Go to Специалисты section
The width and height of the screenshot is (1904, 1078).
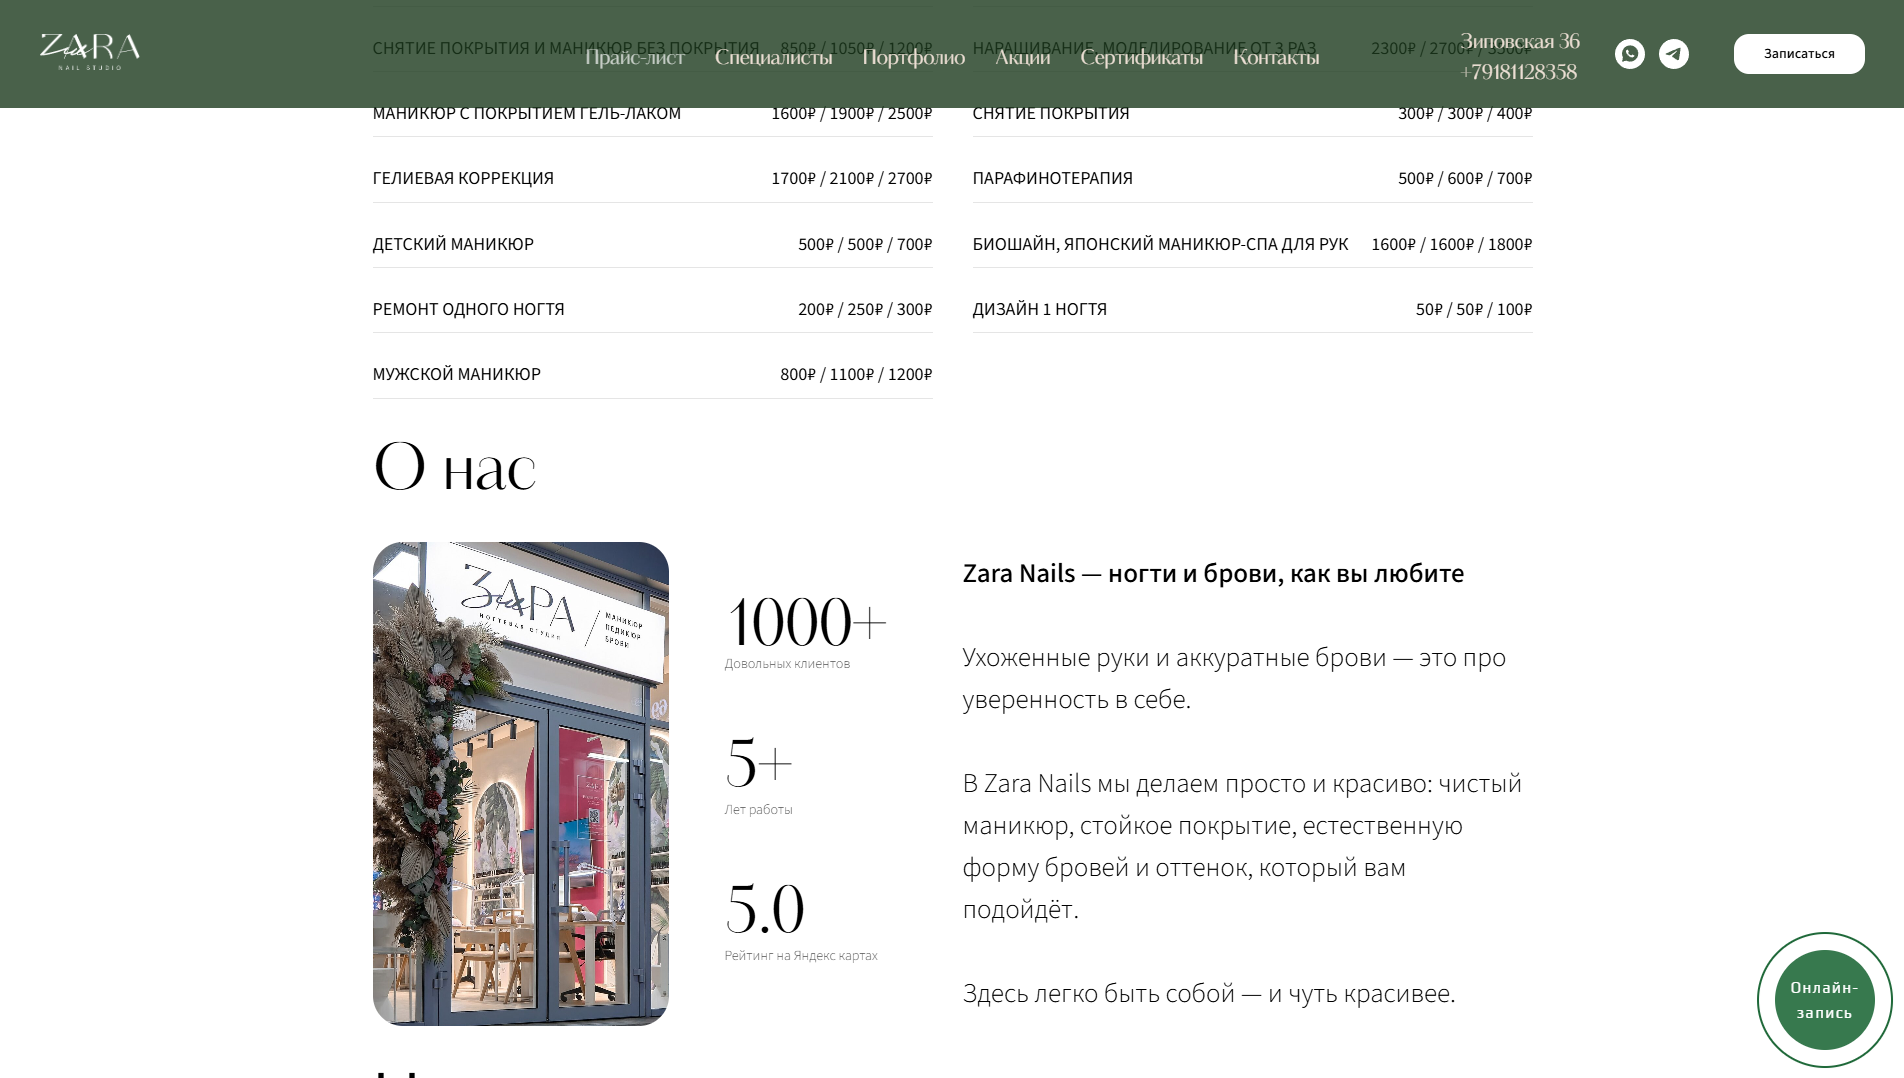[x=773, y=57]
